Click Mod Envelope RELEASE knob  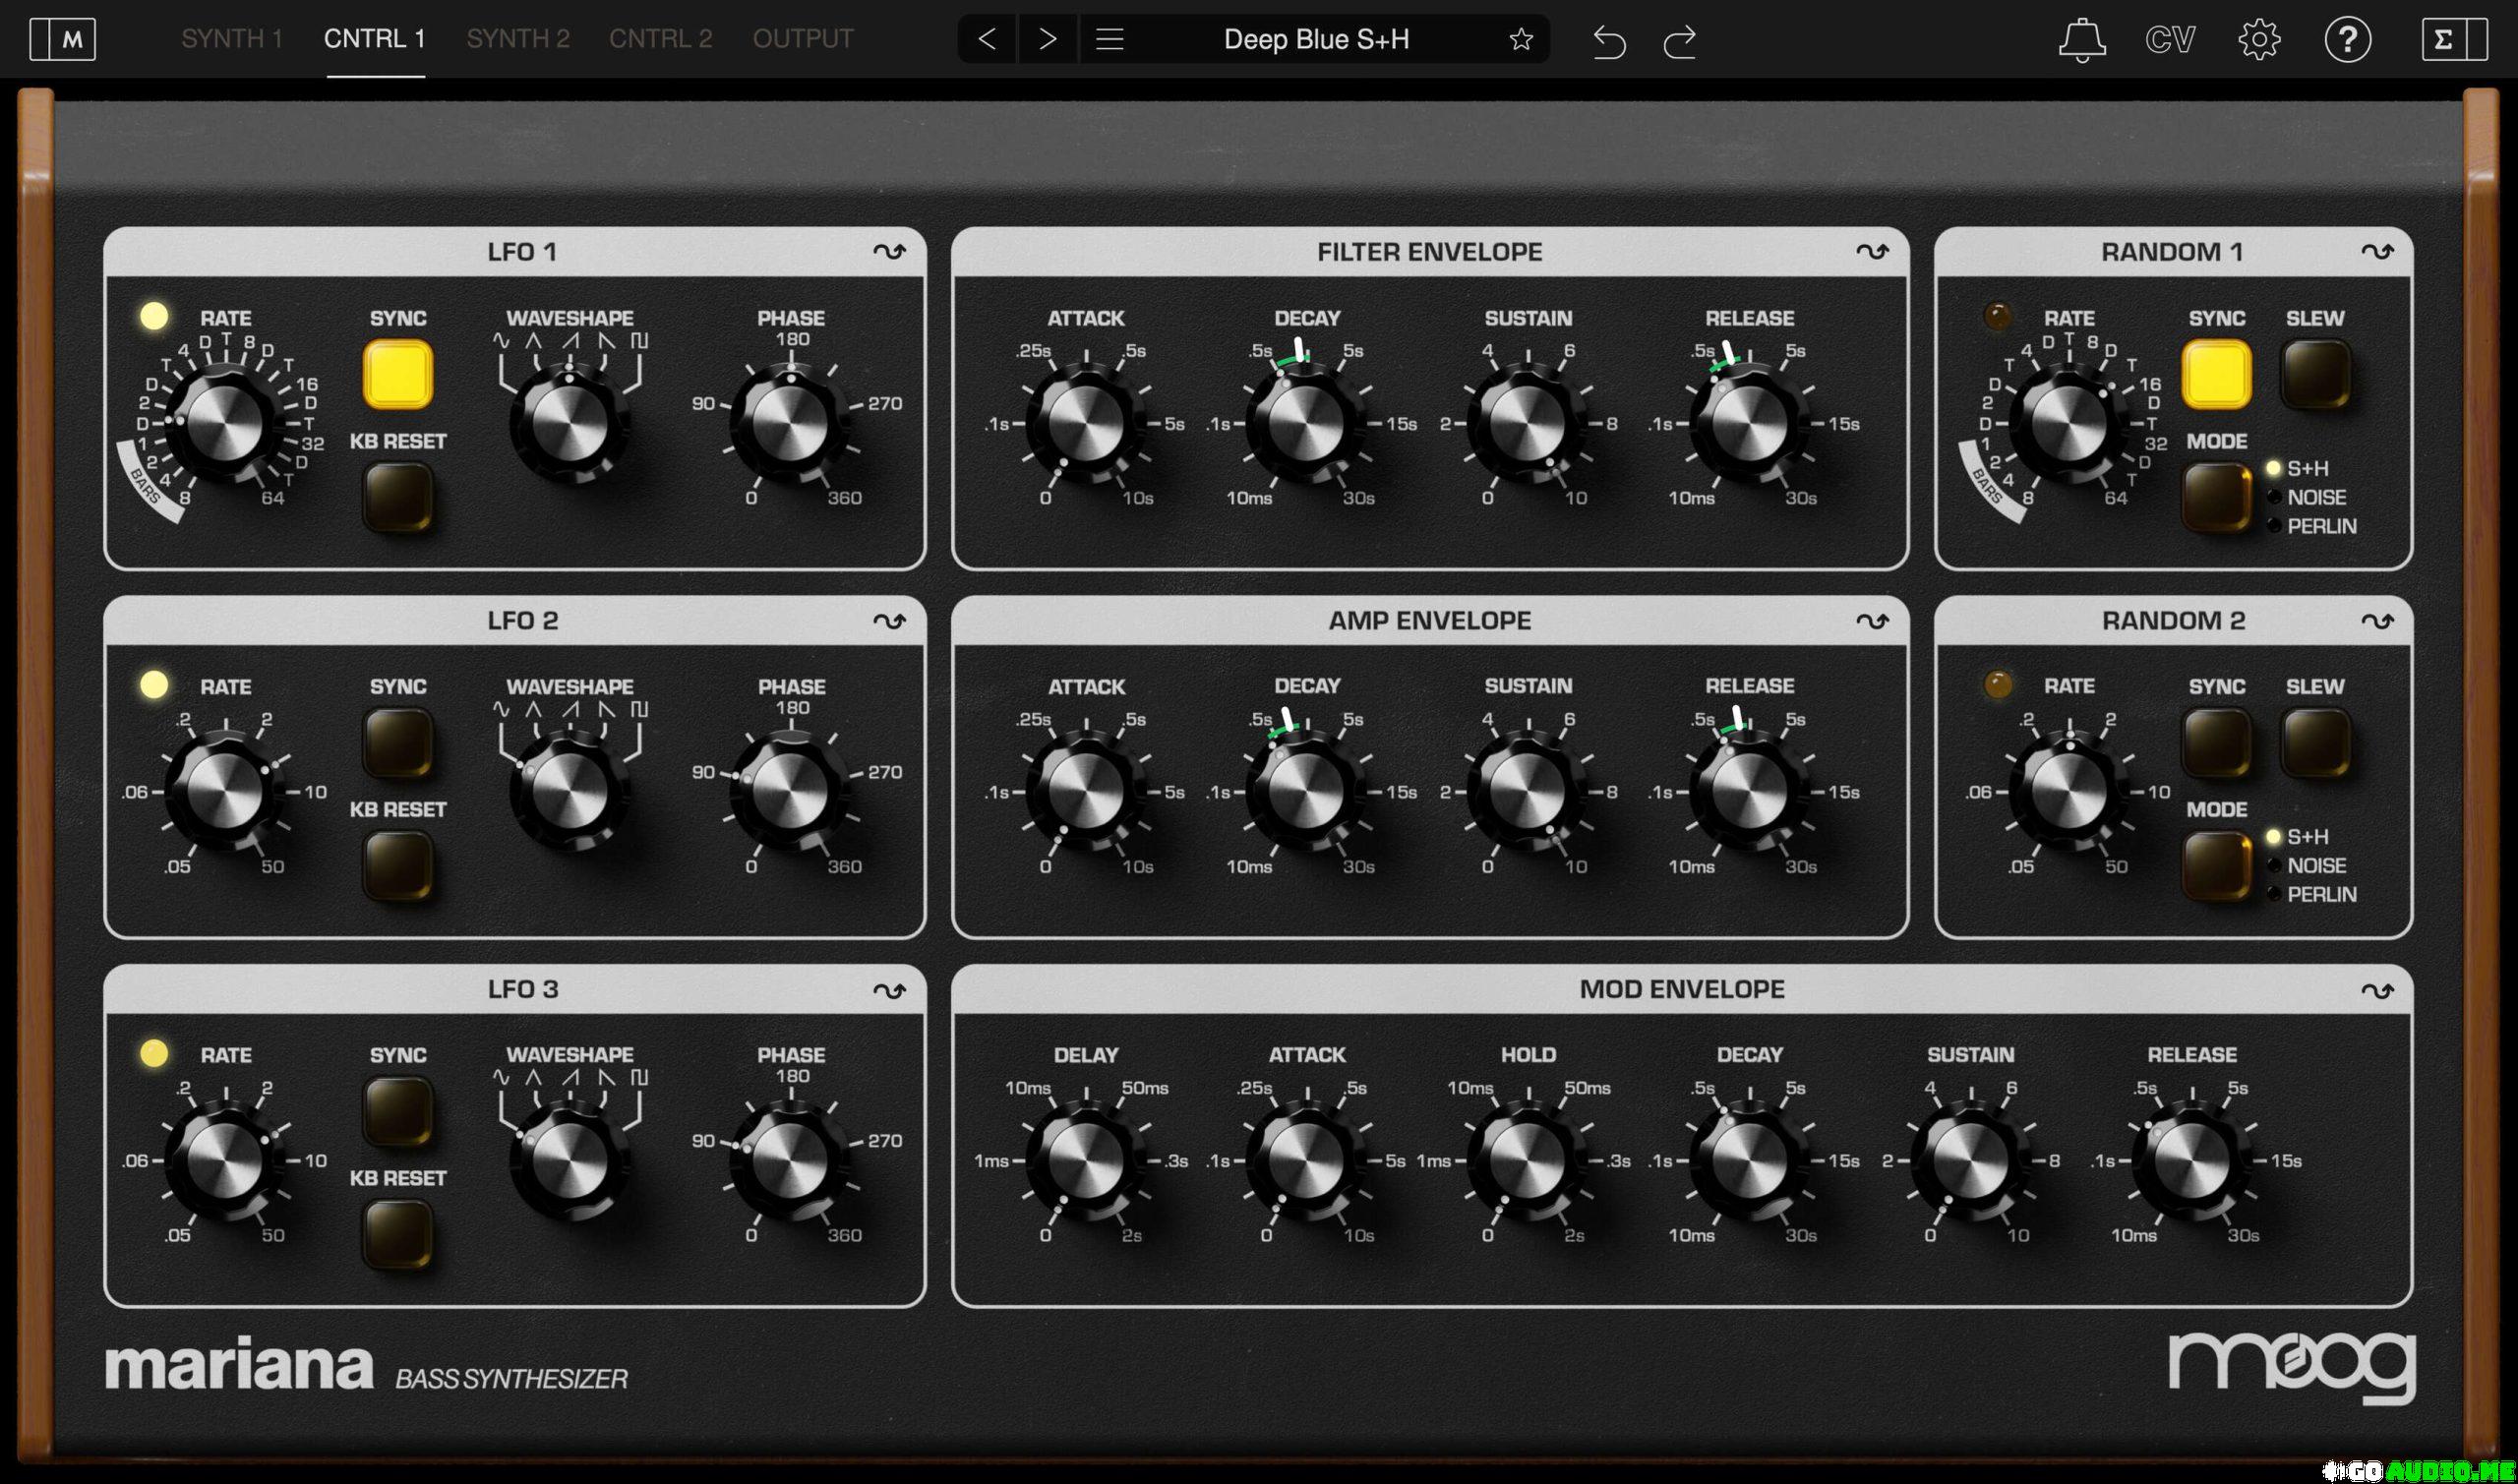click(x=2191, y=1160)
